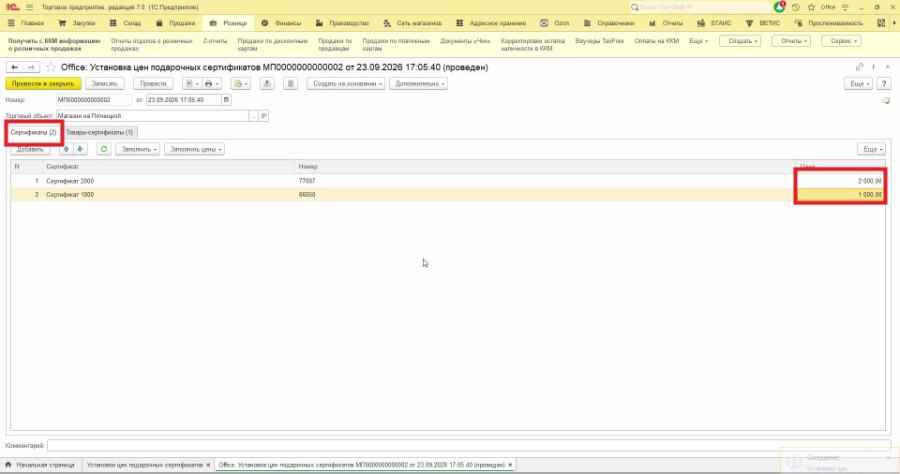The width and height of the screenshot is (900, 474).
Task: Add document to favorites with star icon
Action: pos(51,67)
